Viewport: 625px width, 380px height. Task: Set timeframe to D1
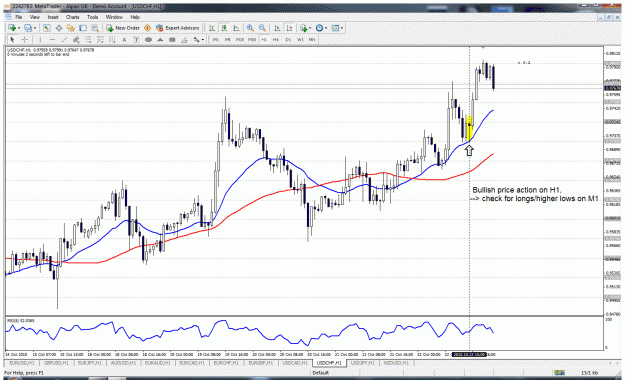[x=288, y=39]
